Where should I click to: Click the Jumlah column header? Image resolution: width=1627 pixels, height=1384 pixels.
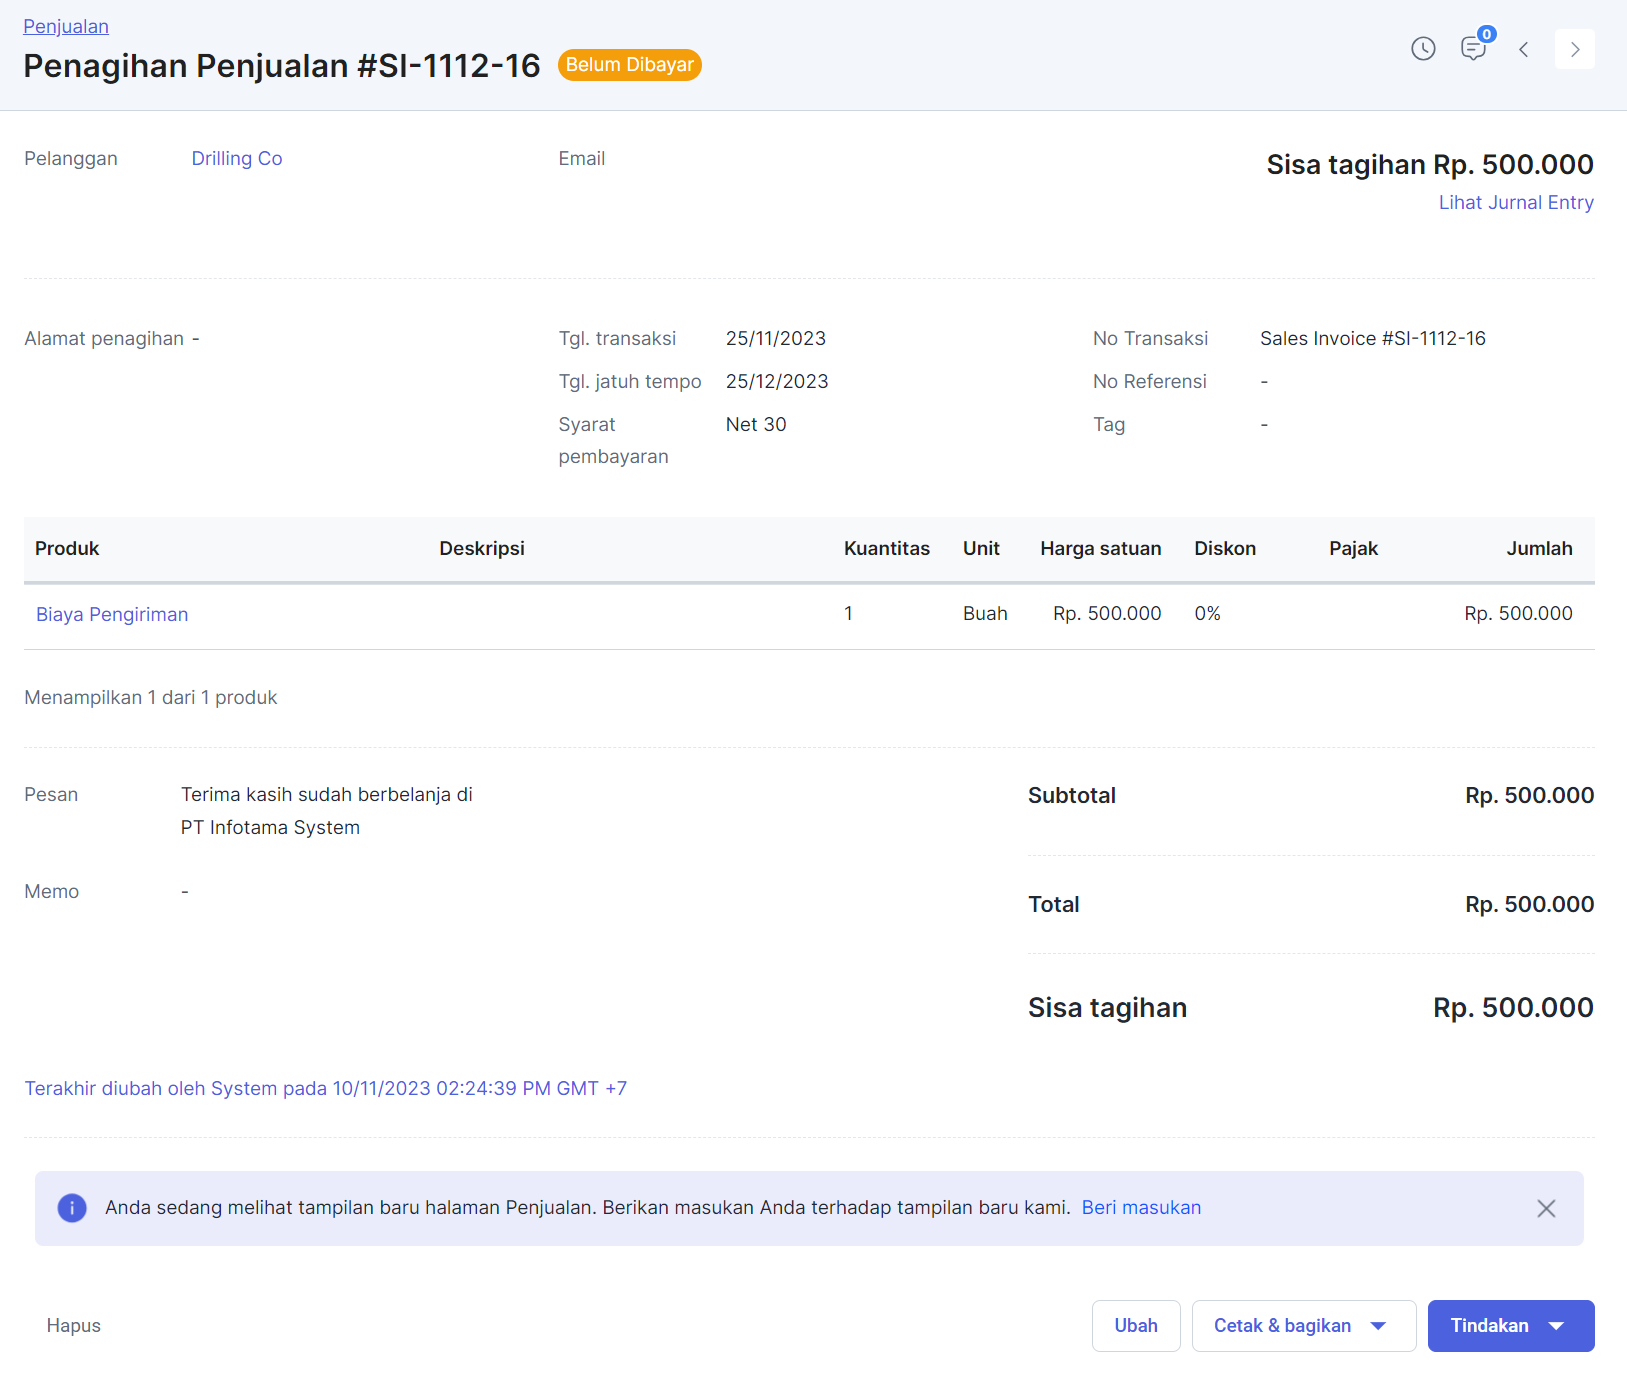click(x=1539, y=548)
